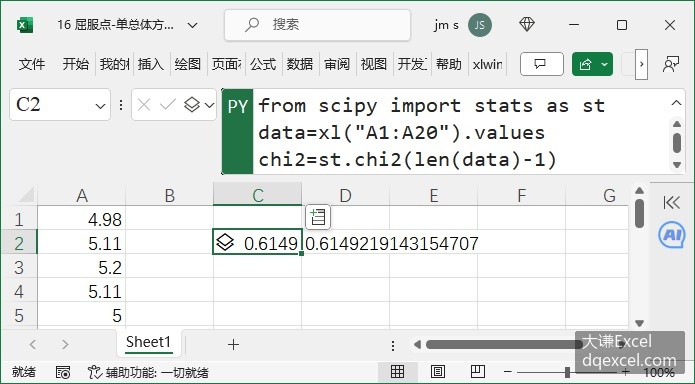Click formula bar scroll up arrow
Screen dimensions: 695x384
point(677,124)
